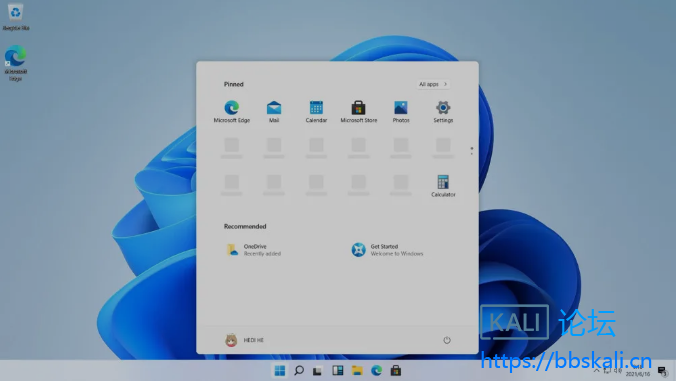This screenshot has height=381, width=676.
Task: Open Microsoft Store from taskbar
Action: click(x=396, y=371)
